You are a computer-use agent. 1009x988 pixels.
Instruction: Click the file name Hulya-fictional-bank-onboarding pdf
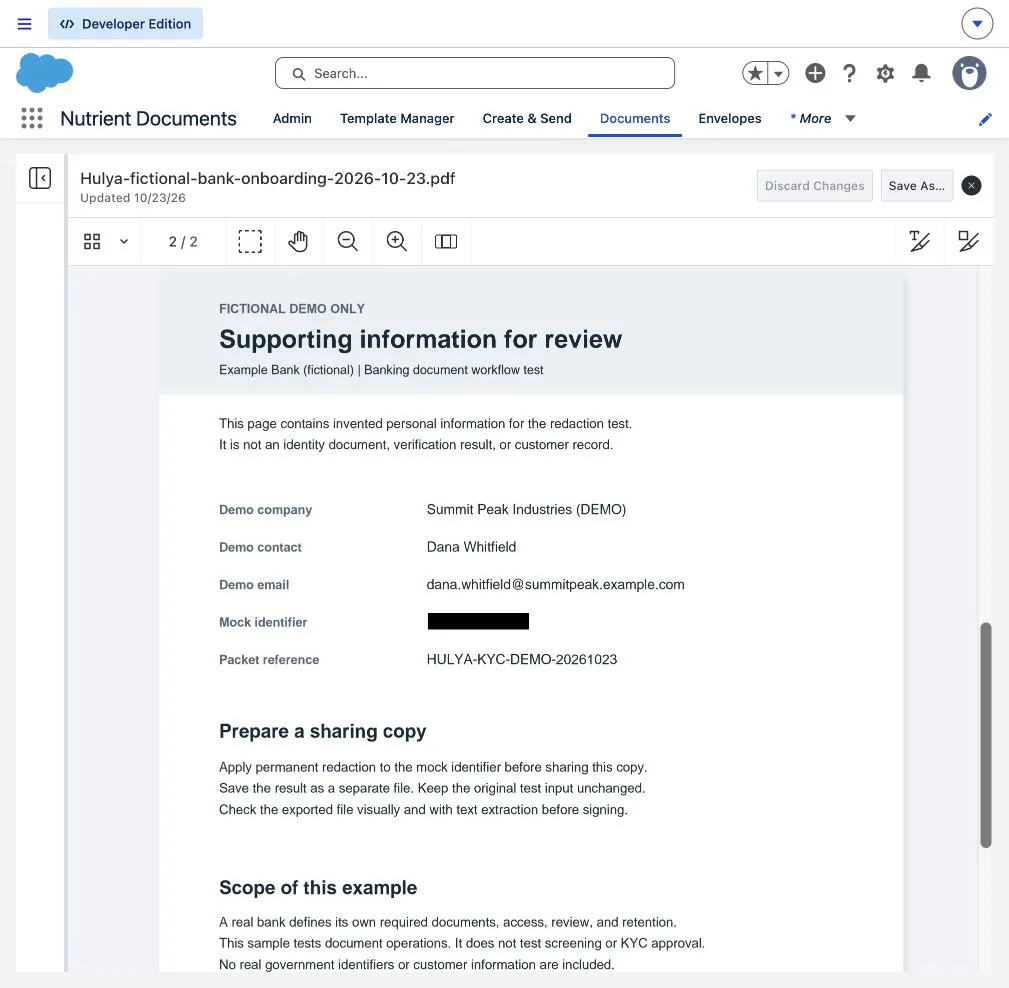pyautogui.click(x=267, y=178)
